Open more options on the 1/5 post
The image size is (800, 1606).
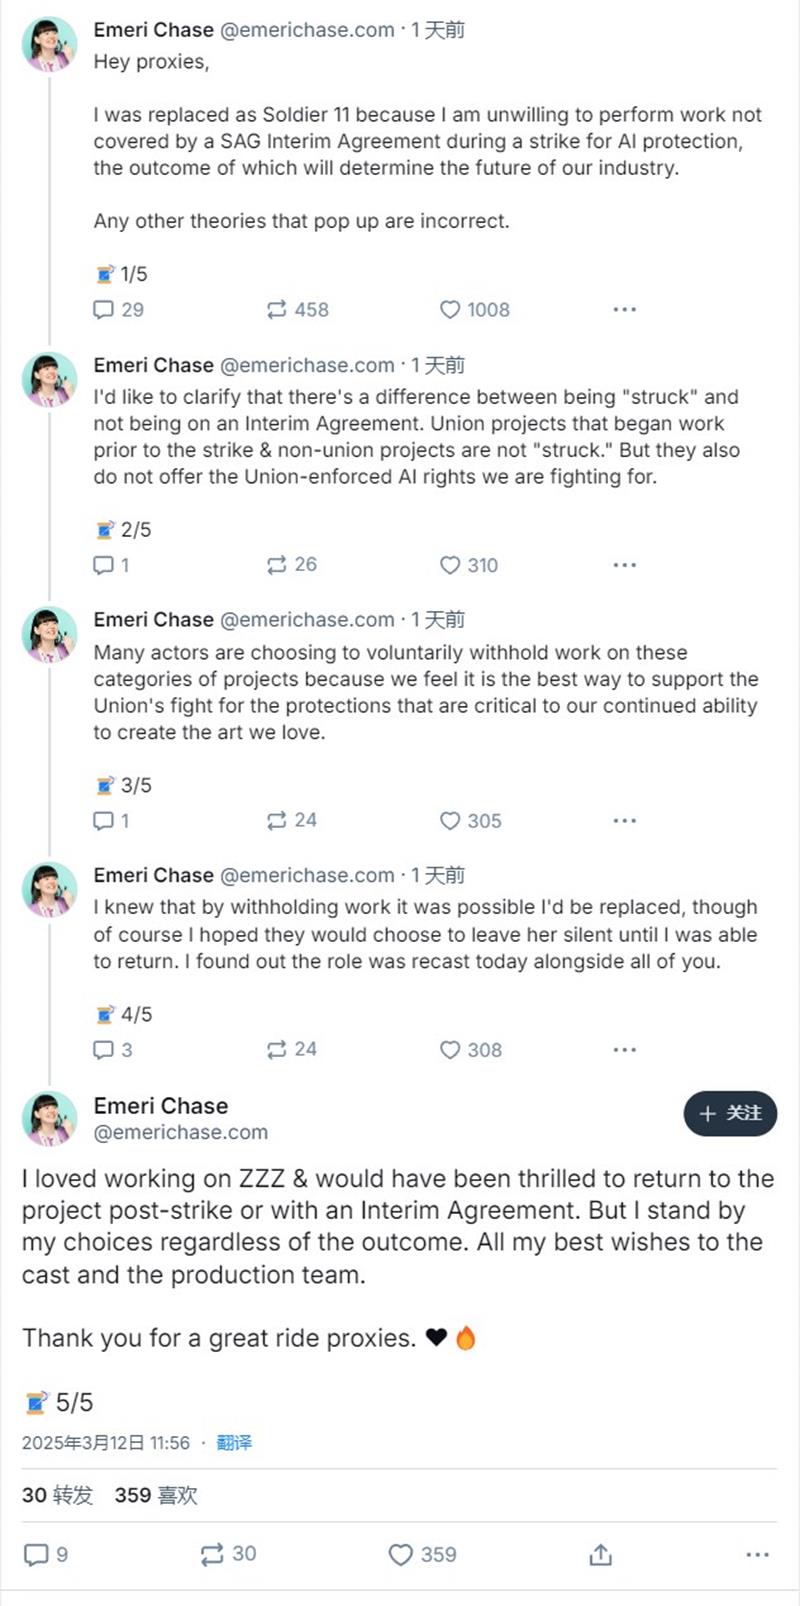pos(625,310)
